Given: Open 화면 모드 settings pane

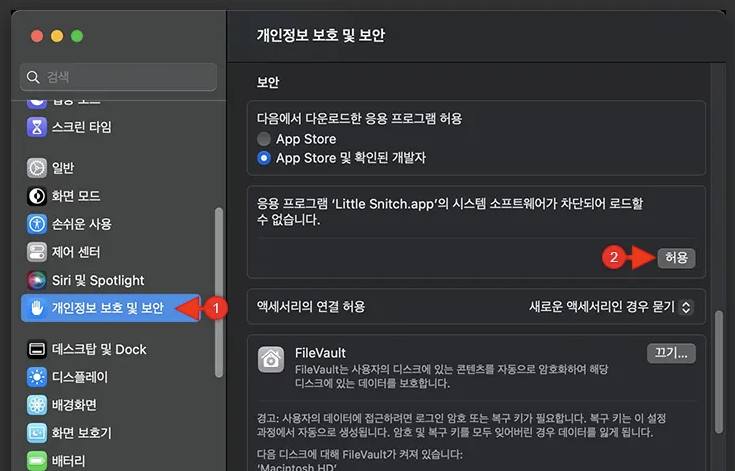Looking at the screenshot, I should pyautogui.click(x=111, y=196).
